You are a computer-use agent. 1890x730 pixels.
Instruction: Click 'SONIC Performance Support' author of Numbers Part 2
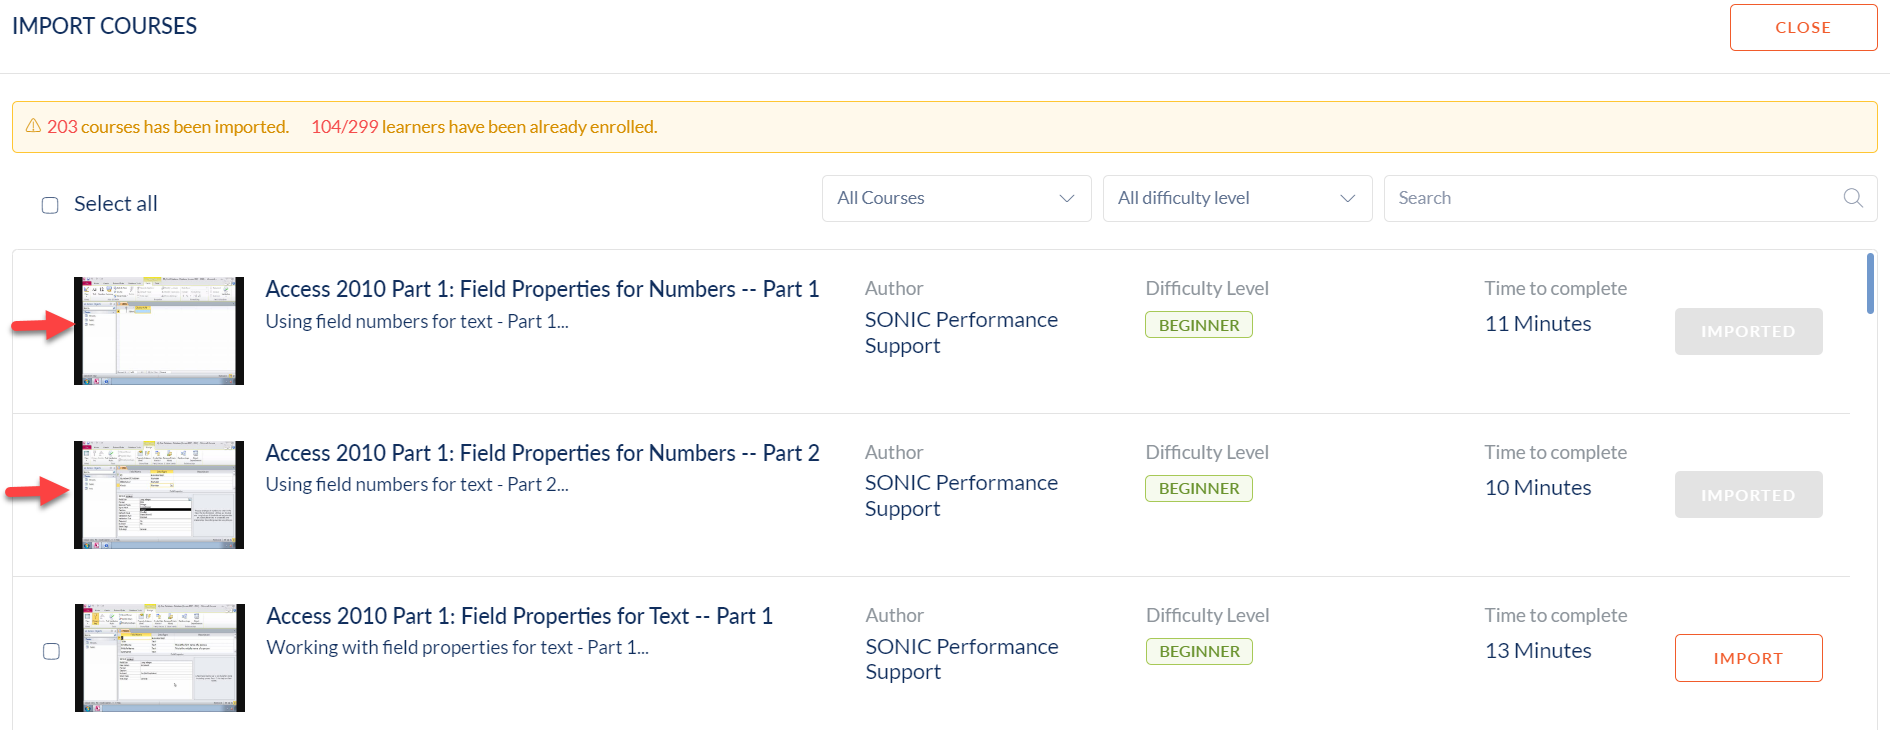pyautogui.click(x=961, y=495)
